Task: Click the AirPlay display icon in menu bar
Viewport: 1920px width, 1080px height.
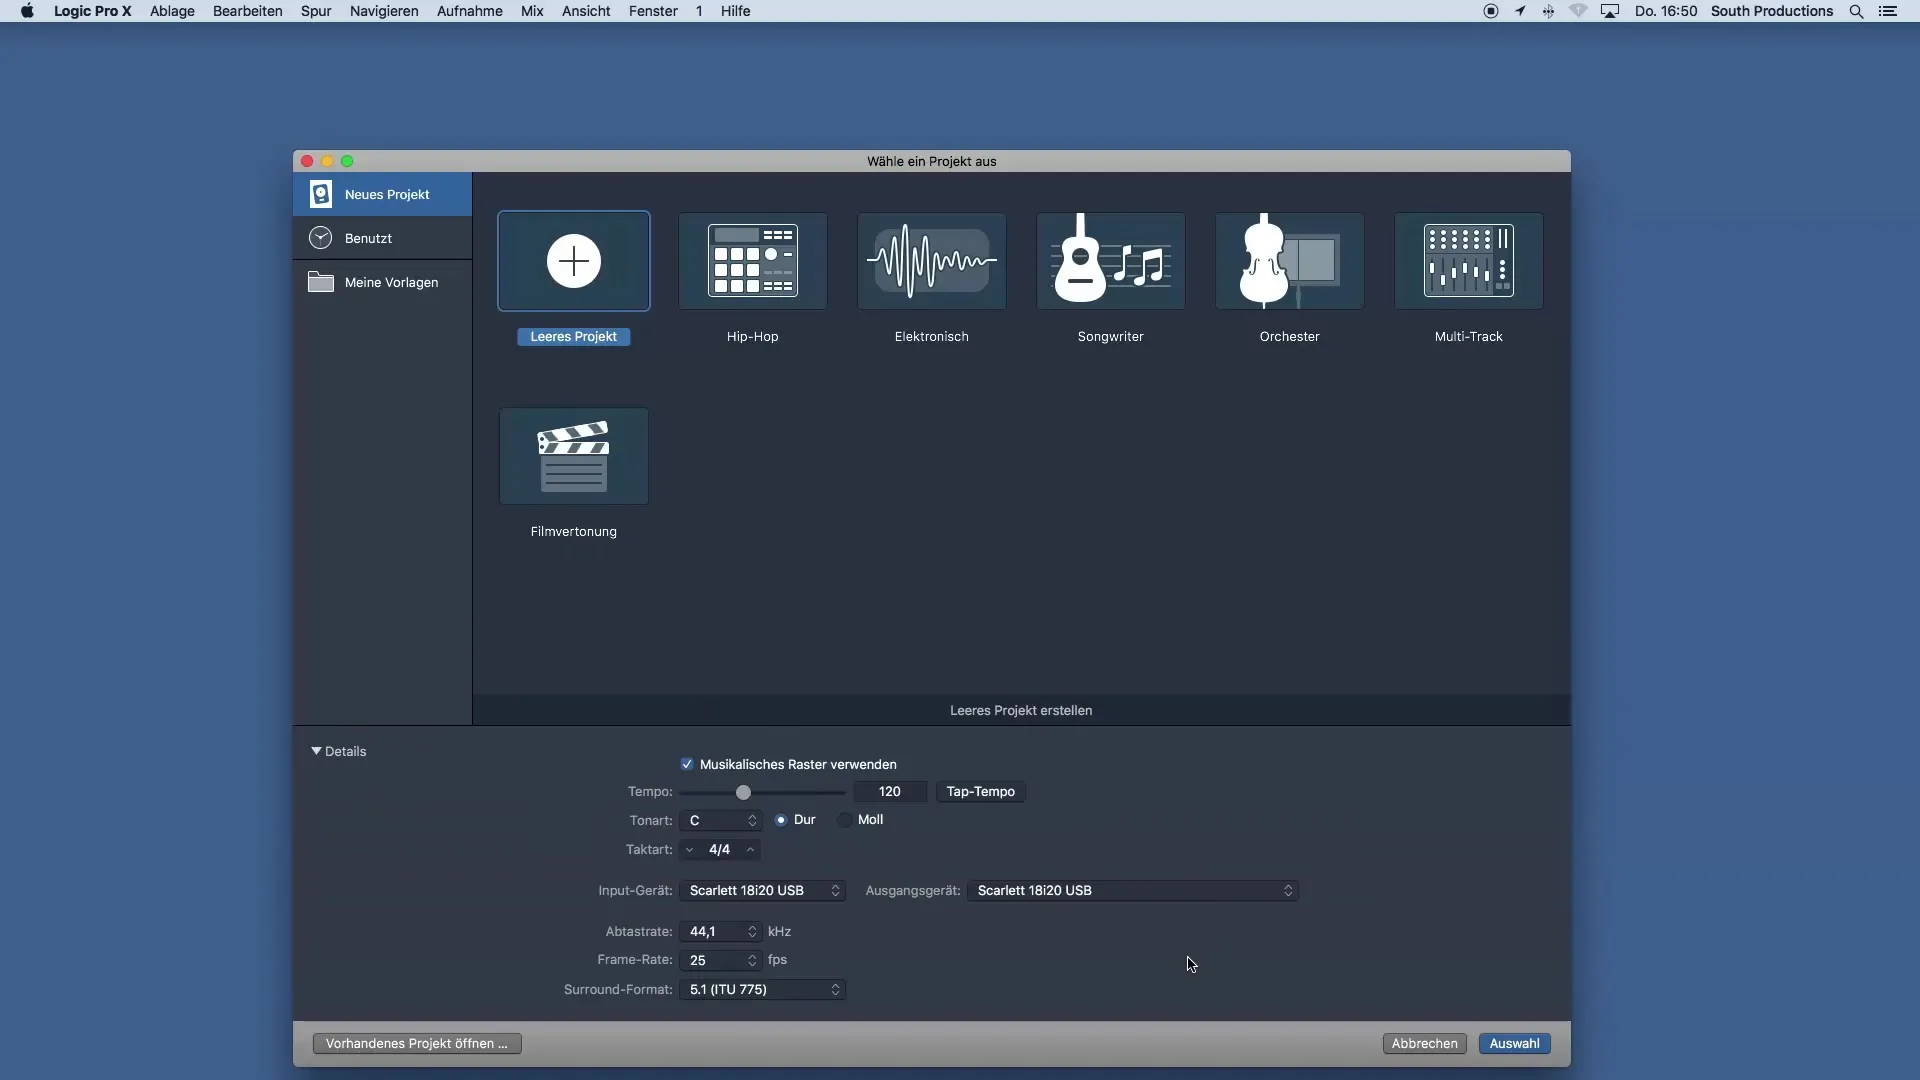Action: [1610, 11]
